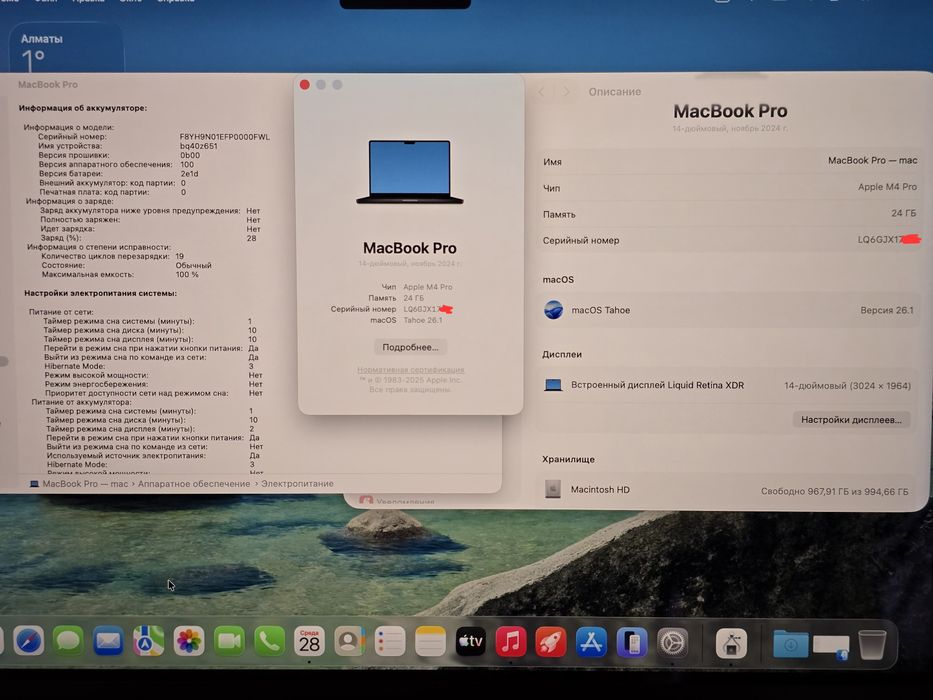
Task: Click the Память row showing 24 ГБ
Action: click(730, 214)
